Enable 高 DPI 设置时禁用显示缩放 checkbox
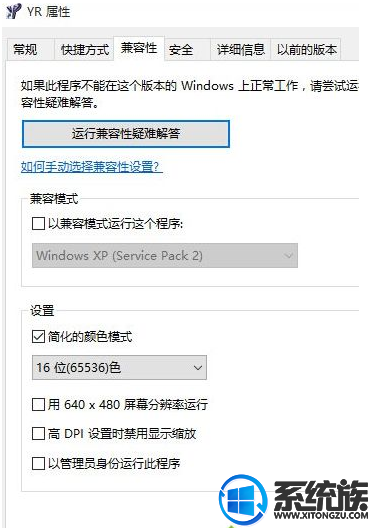The width and height of the screenshot is (368, 528). (38, 434)
